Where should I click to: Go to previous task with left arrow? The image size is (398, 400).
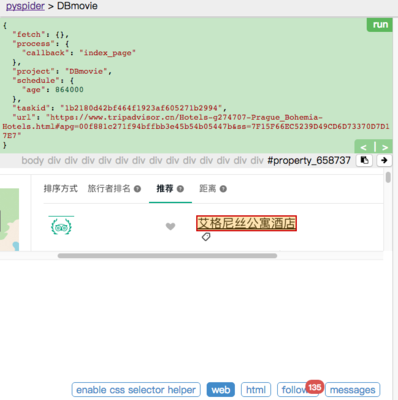tap(364, 147)
